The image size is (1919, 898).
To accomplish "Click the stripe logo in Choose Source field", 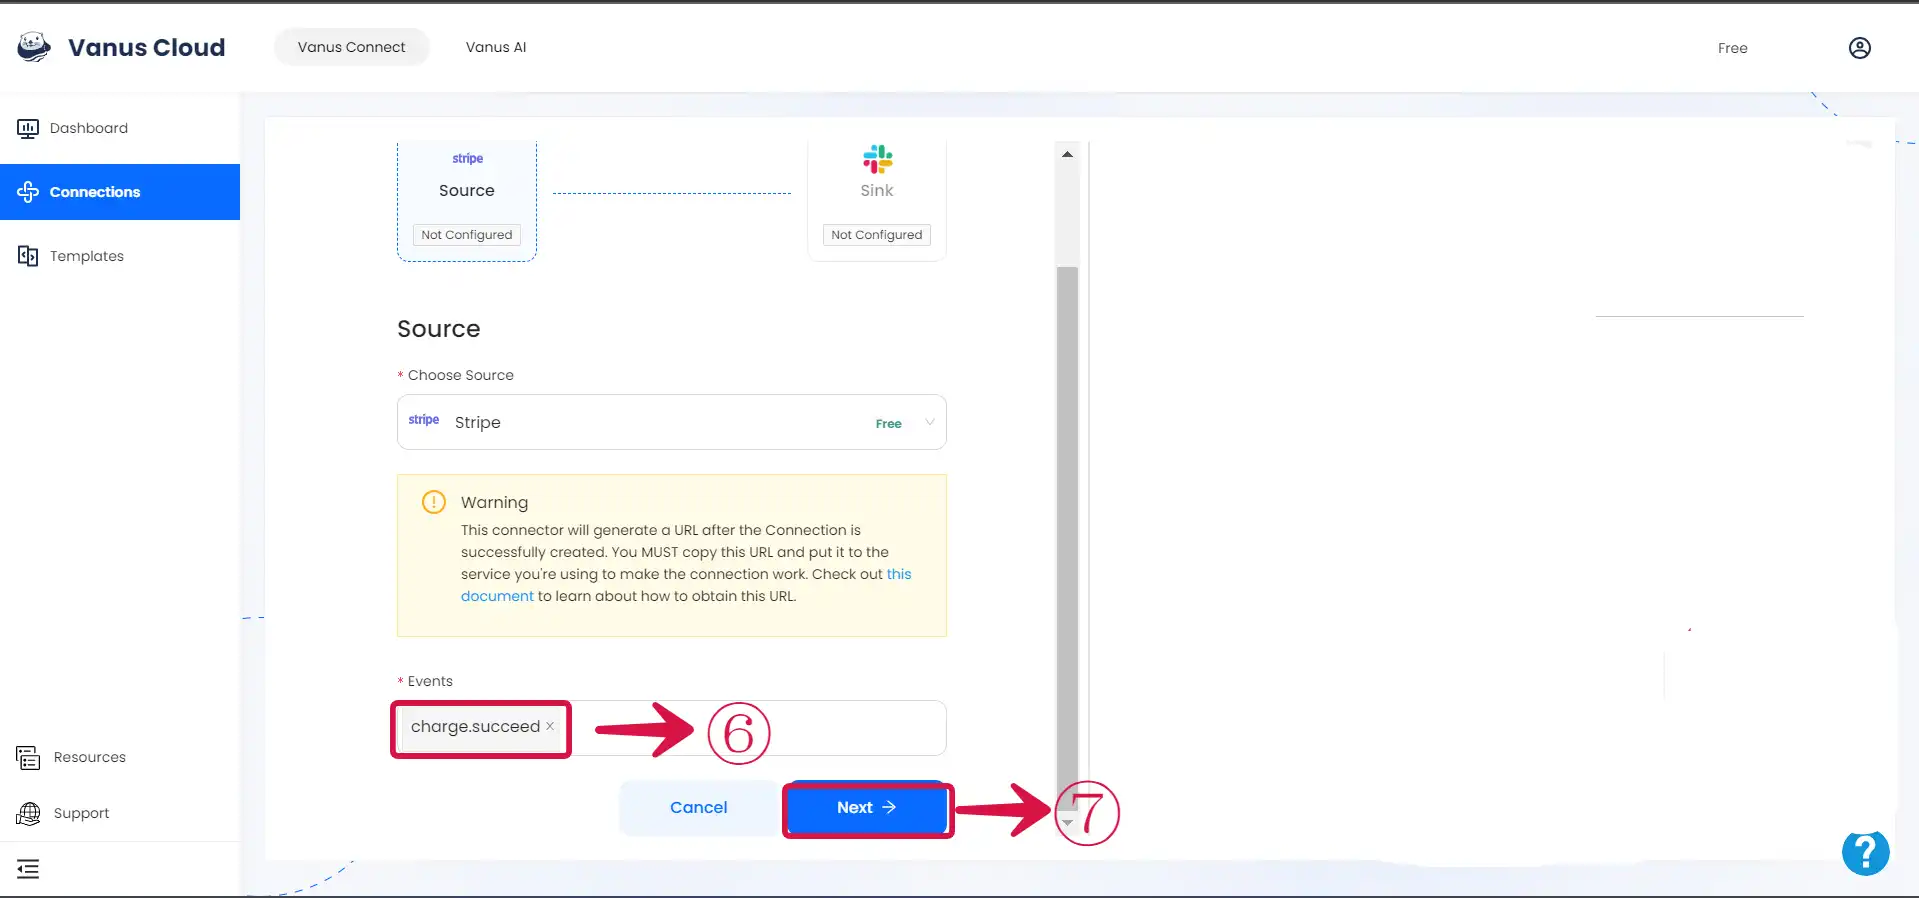I will click(424, 420).
